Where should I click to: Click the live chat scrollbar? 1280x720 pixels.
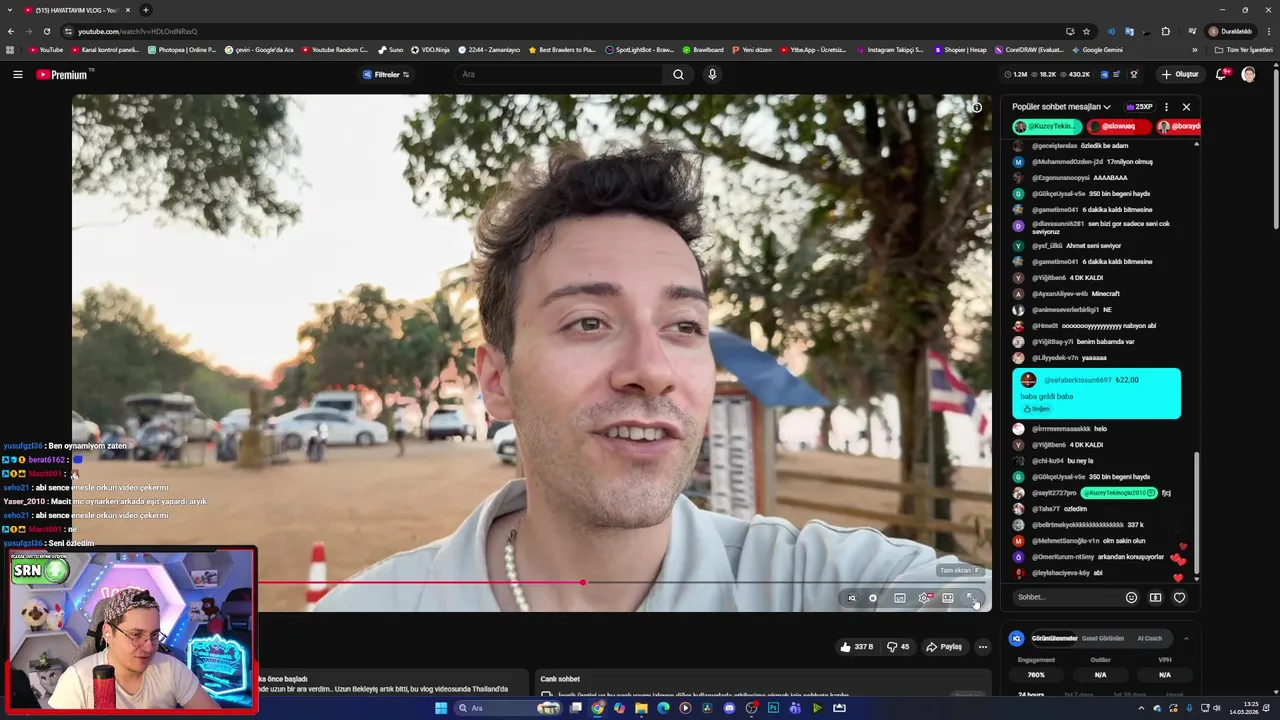pyautogui.click(x=1196, y=512)
